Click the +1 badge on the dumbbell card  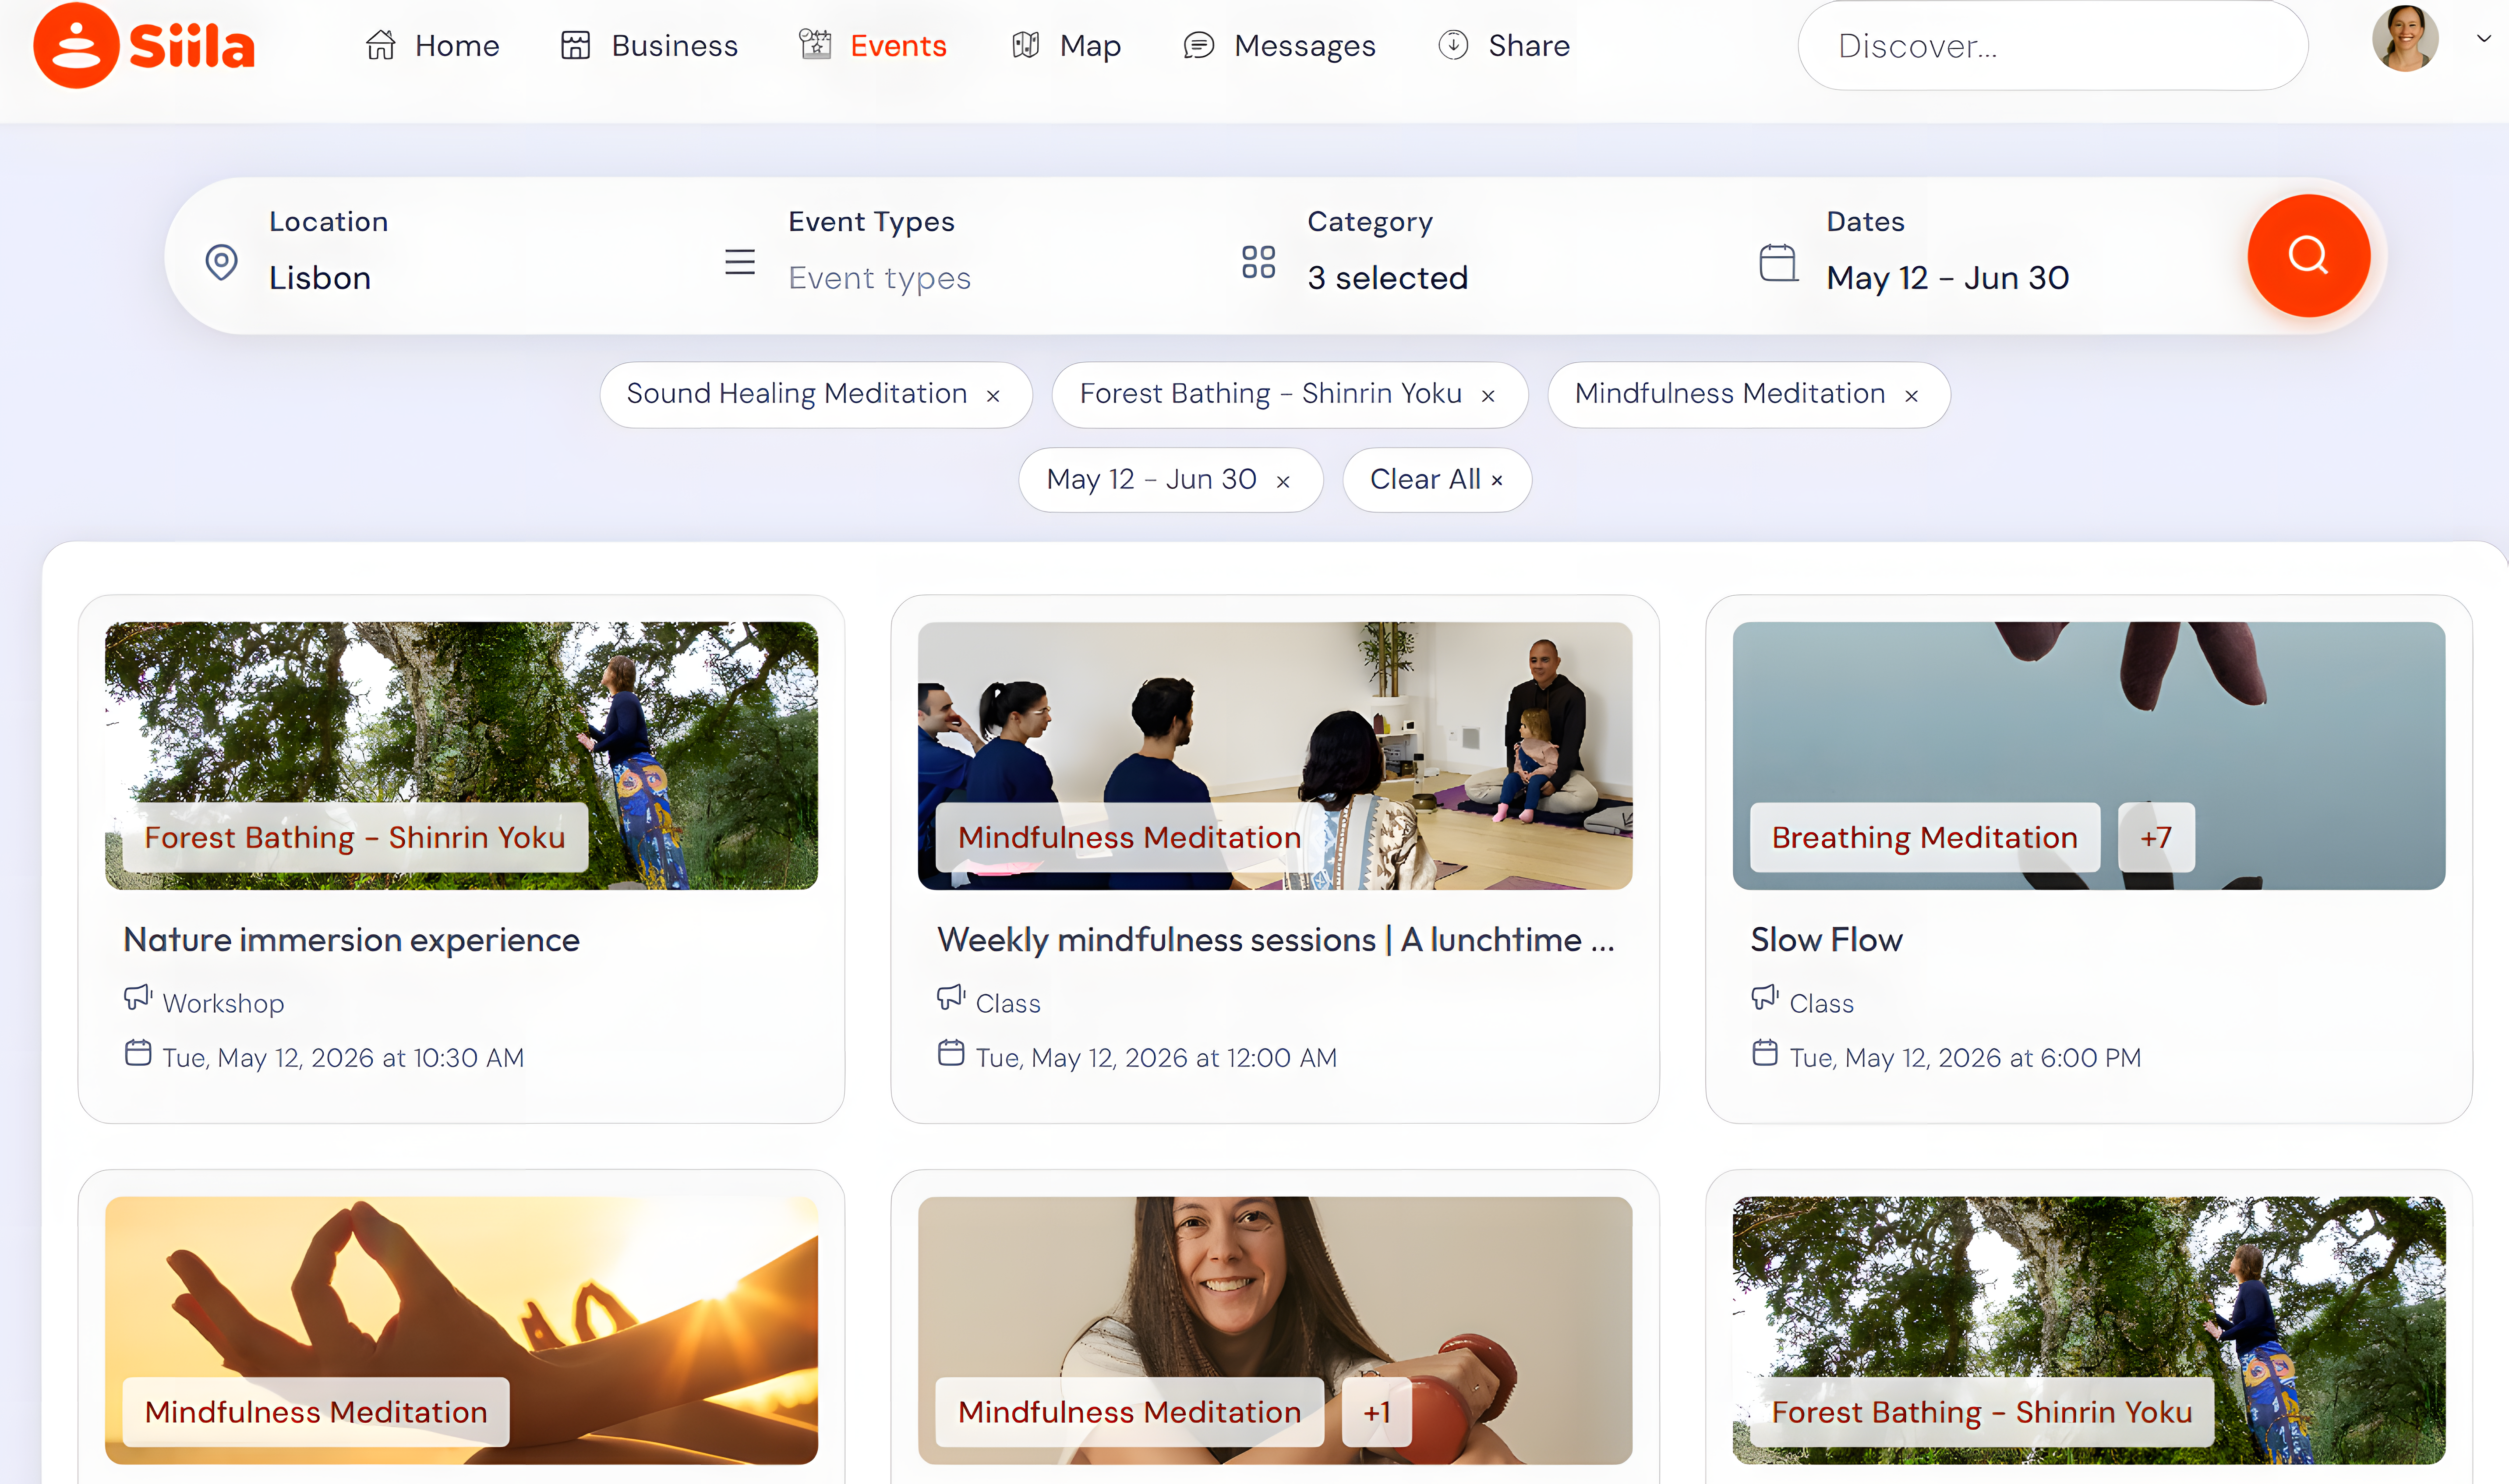click(x=1377, y=1412)
